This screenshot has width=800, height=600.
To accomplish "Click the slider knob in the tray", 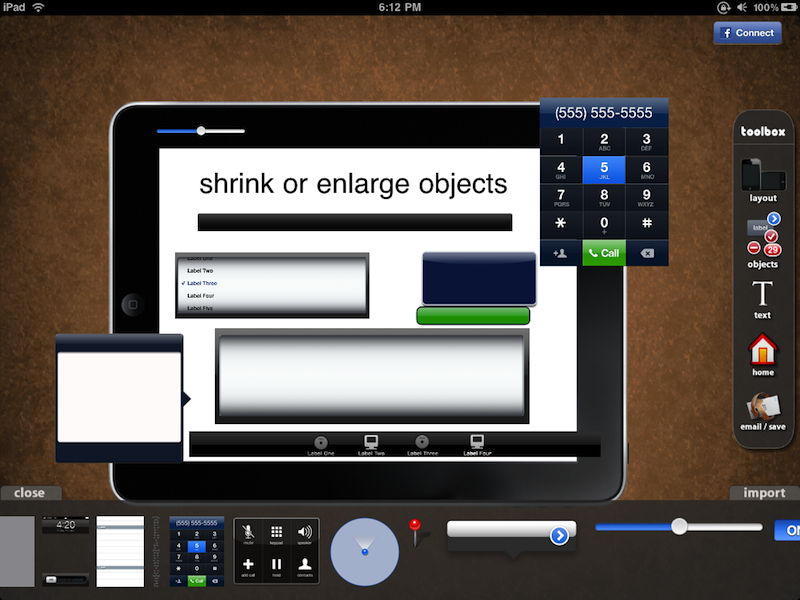I will click(x=679, y=527).
